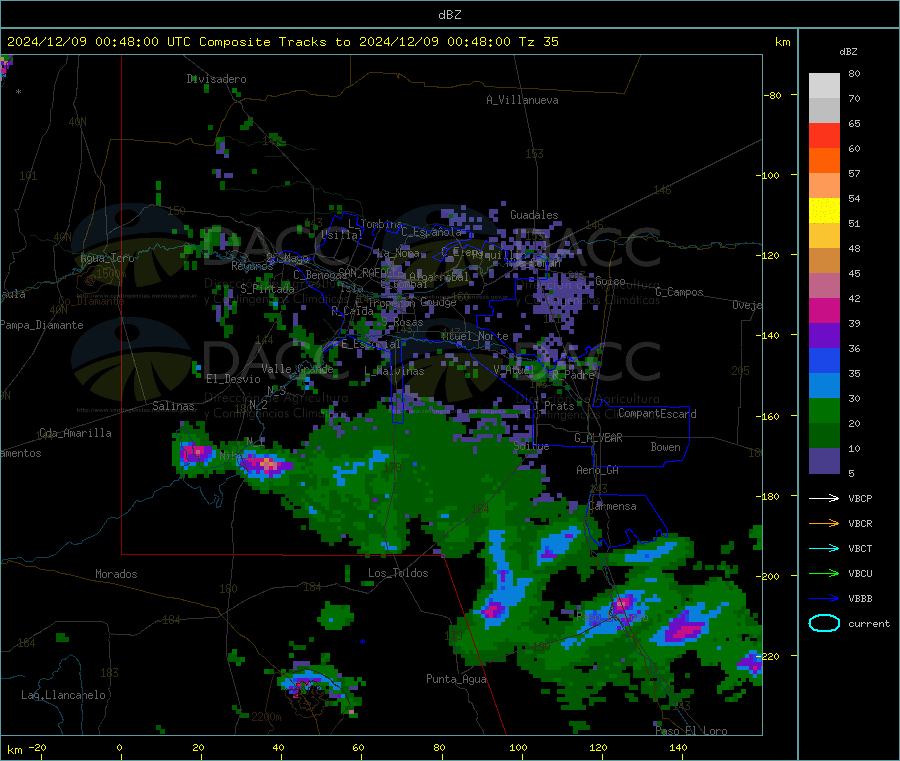The width and height of the screenshot is (900, 761).
Task: Click the 'Cda_Amarilla' map label
Action: coord(75,433)
